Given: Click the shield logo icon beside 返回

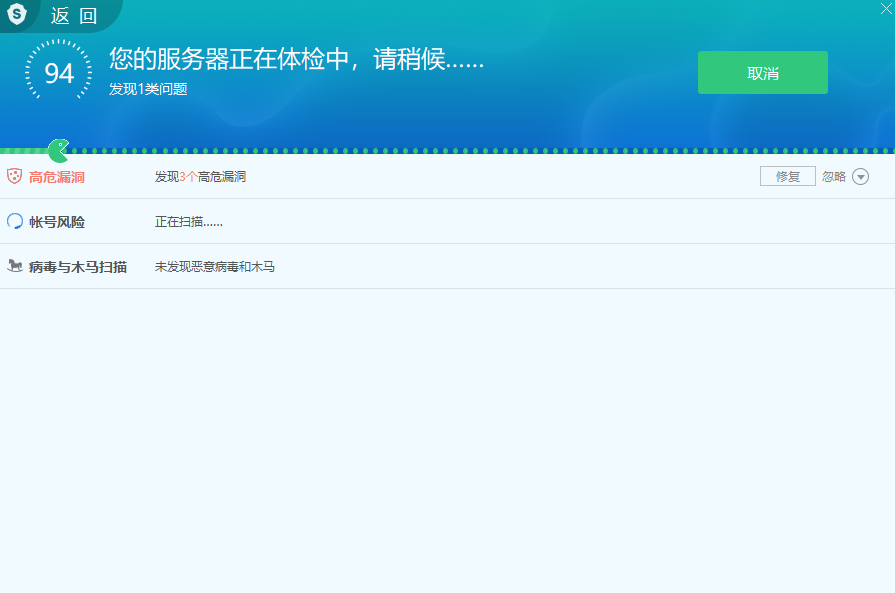Looking at the screenshot, I should (17, 14).
